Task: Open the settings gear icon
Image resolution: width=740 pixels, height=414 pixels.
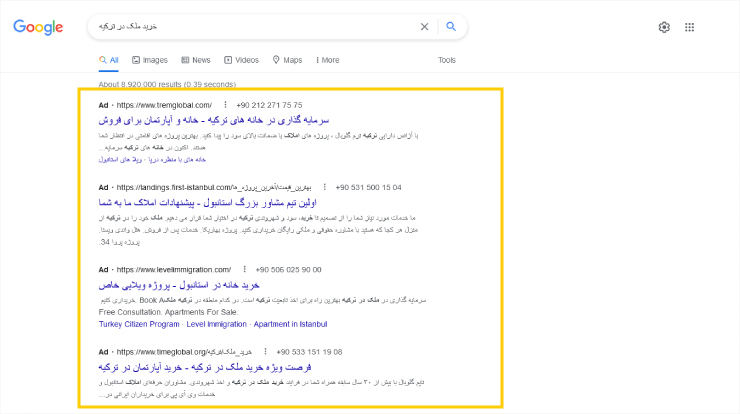Action: 664,27
